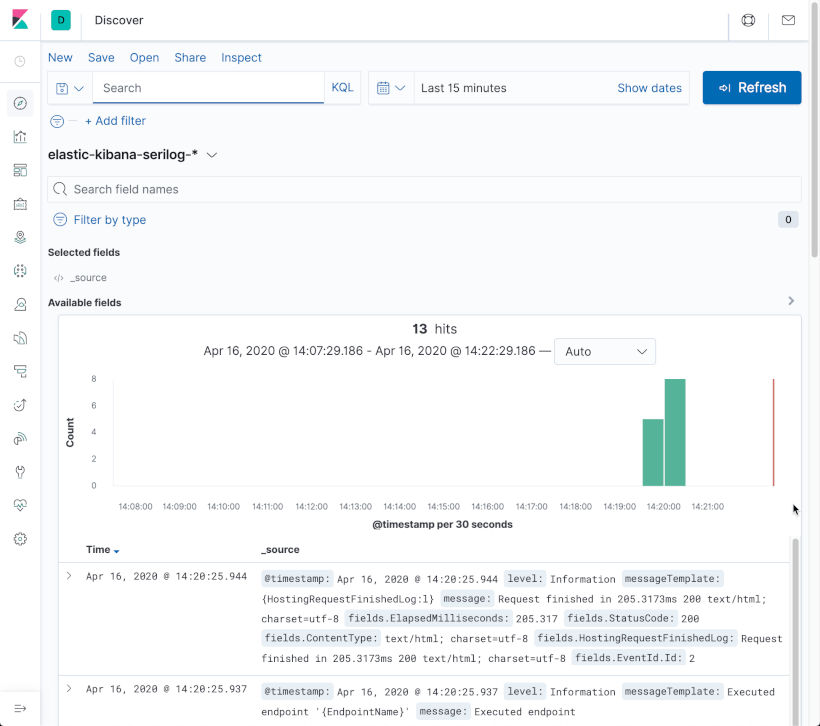Open Maps icon in sidebar
Image resolution: width=820 pixels, height=726 pixels.
[x=20, y=237]
